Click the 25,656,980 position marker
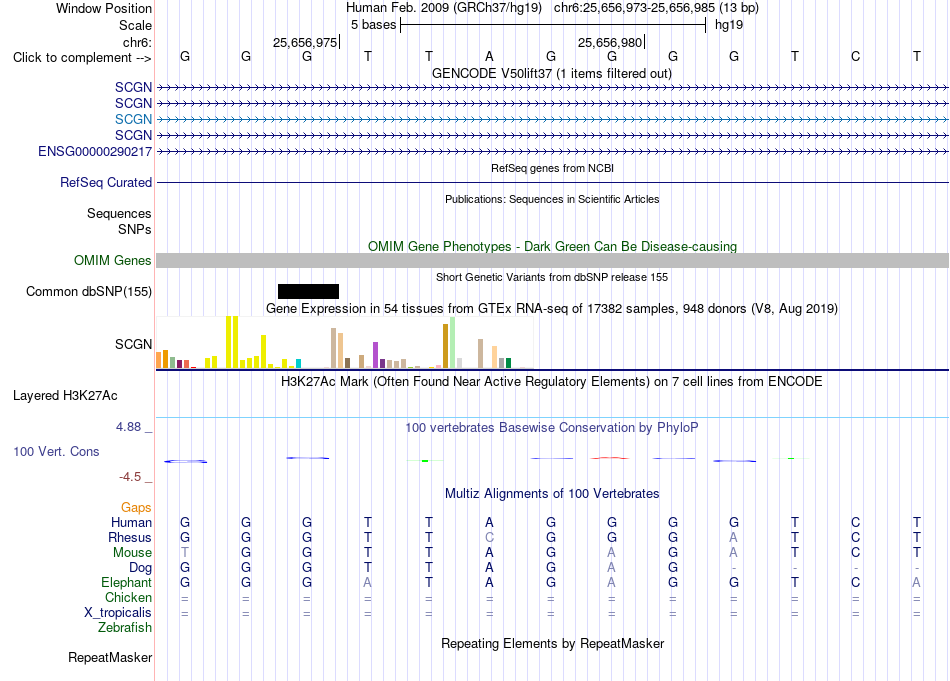This screenshot has width=950, height=681. tap(611, 42)
